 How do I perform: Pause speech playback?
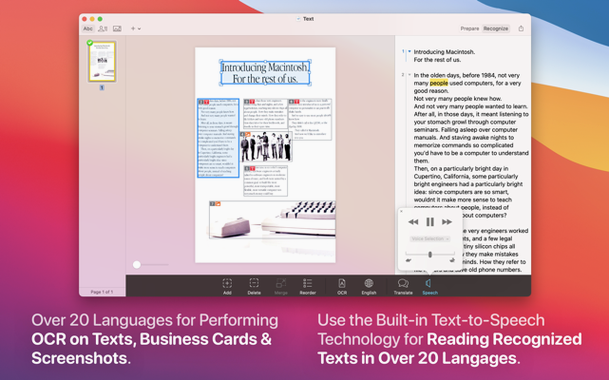pyautogui.click(x=430, y=222)
